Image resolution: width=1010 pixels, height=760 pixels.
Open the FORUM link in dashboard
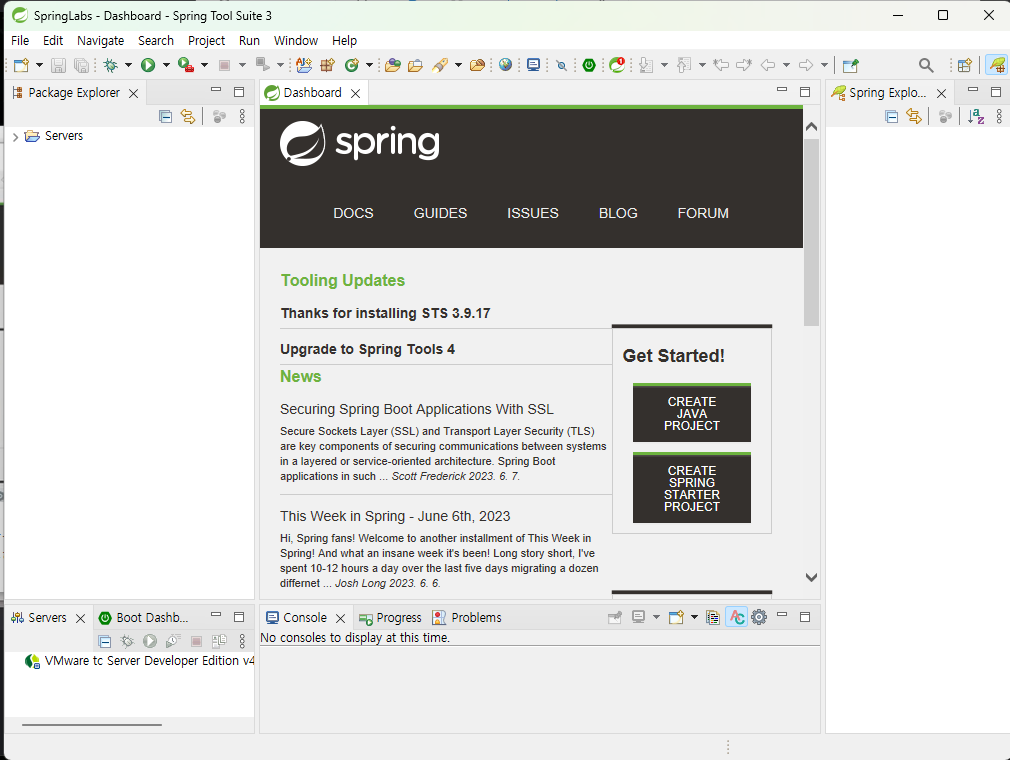(703, 213)
